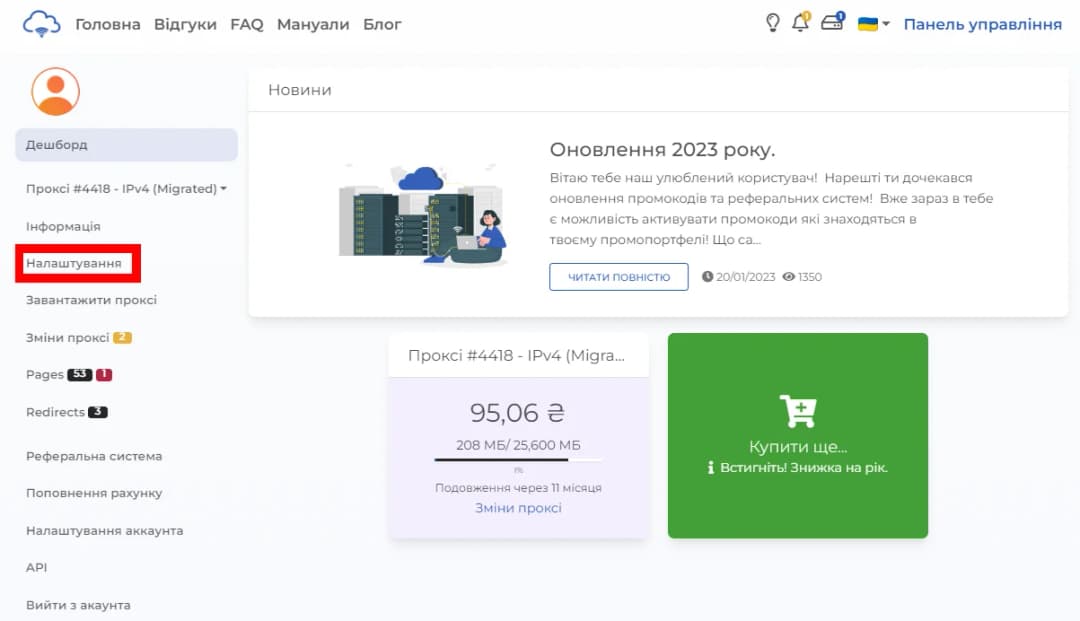
Task: Expand the Ukrainian flag language dropdown
Action: [x=870, y=21]
